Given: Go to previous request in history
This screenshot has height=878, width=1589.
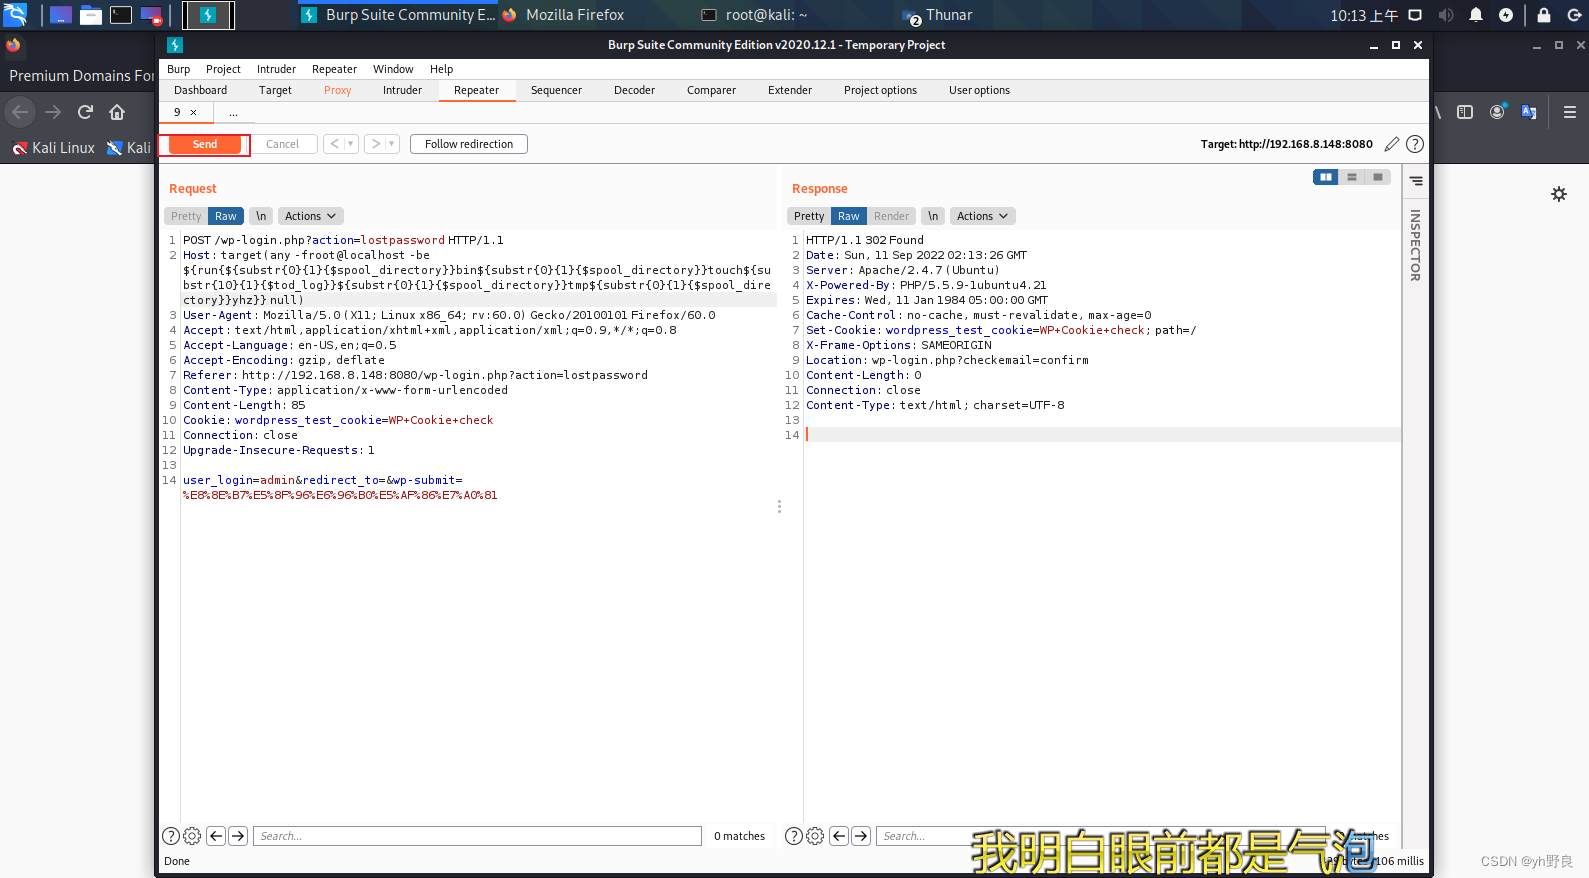Looking at the screenshot, I should (x=334, y=144).
